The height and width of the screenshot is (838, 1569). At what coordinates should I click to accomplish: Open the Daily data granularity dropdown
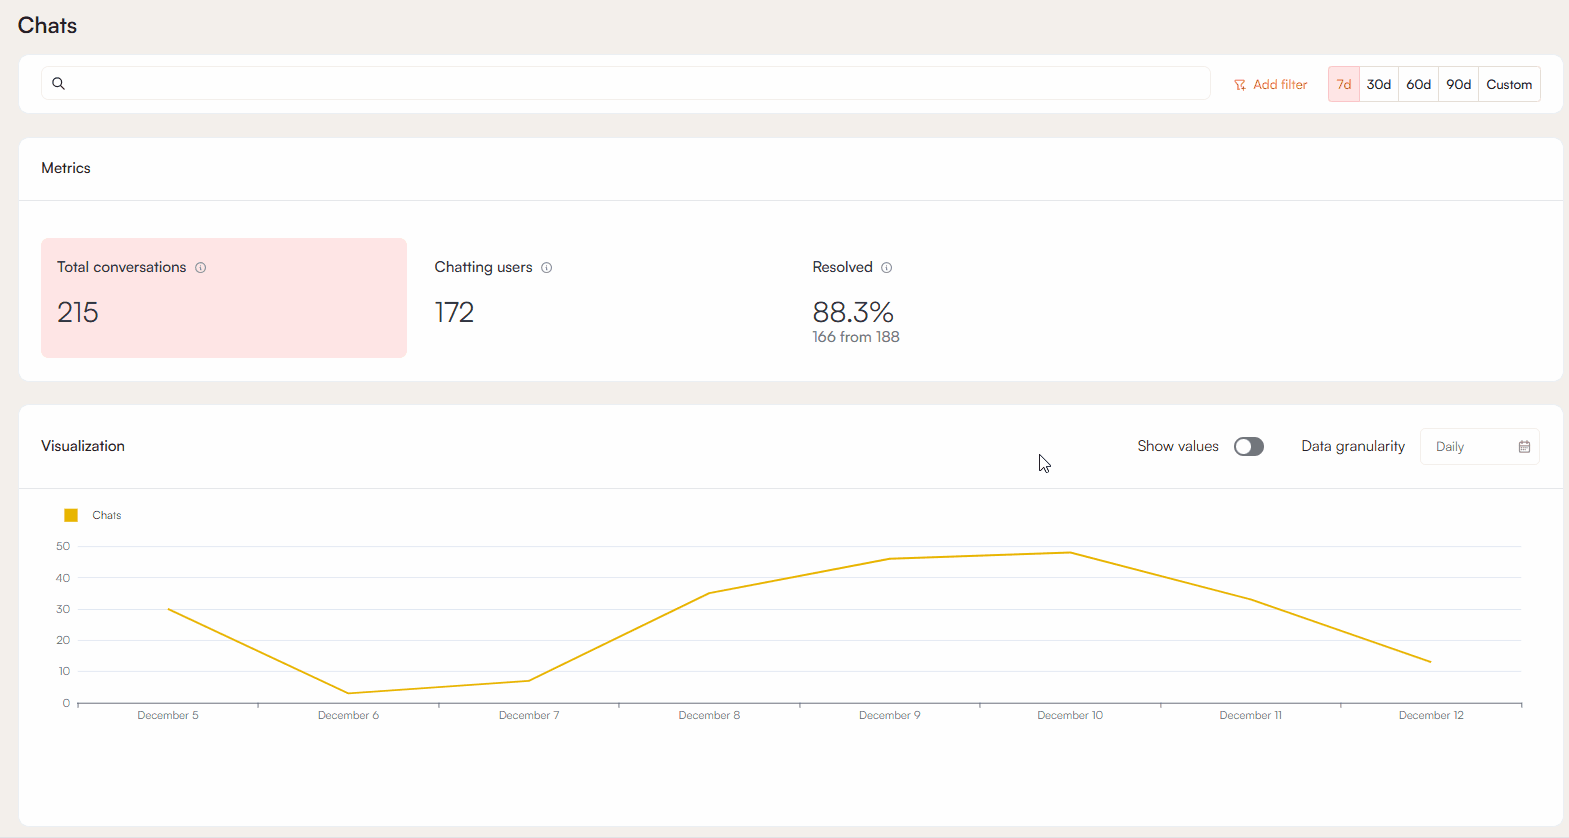click(1471, 447)
